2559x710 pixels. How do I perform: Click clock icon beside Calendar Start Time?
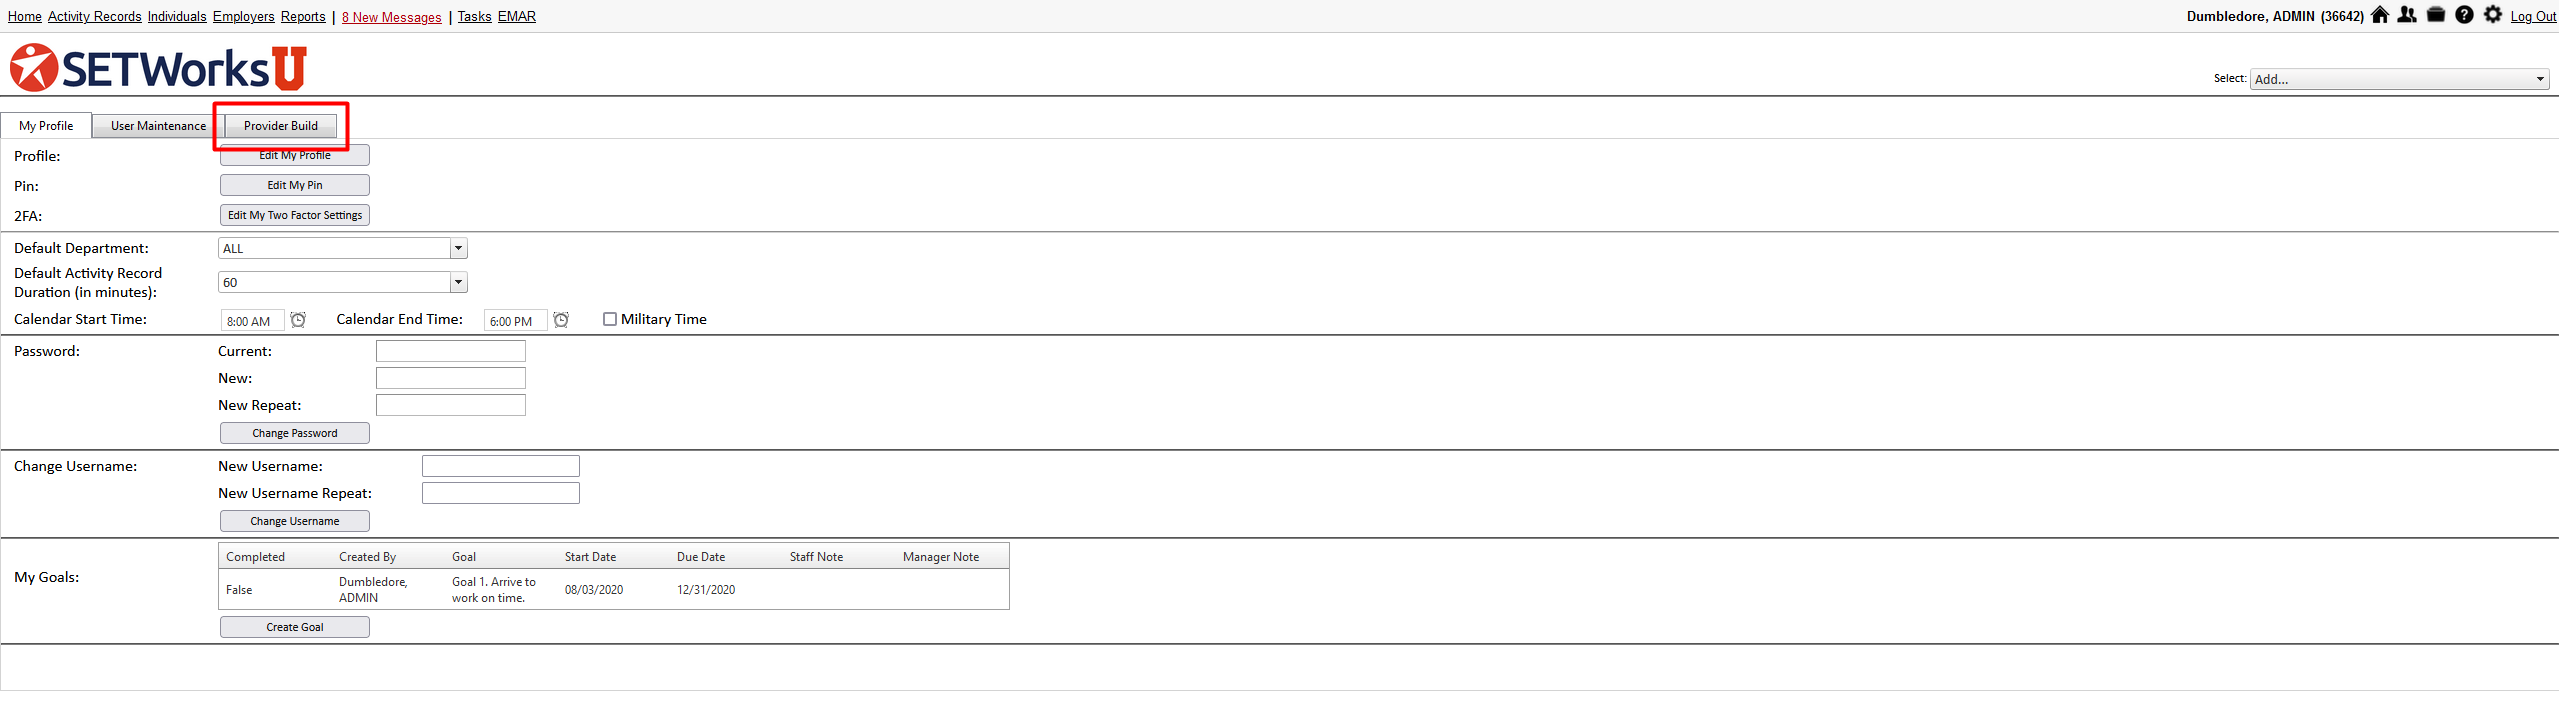[298, 320]
